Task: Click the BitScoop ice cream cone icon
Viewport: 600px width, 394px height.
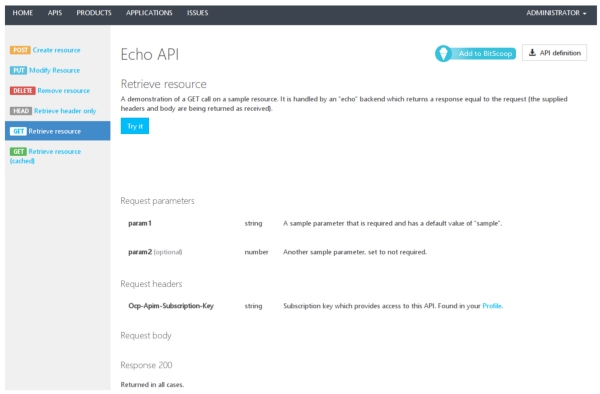Action: (443, 53)
